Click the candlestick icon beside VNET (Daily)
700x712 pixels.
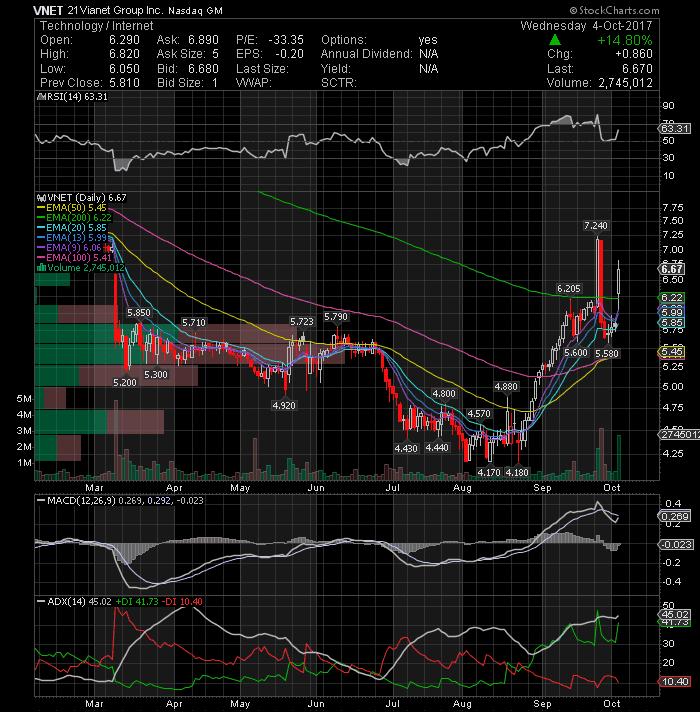tap(41, 198)
